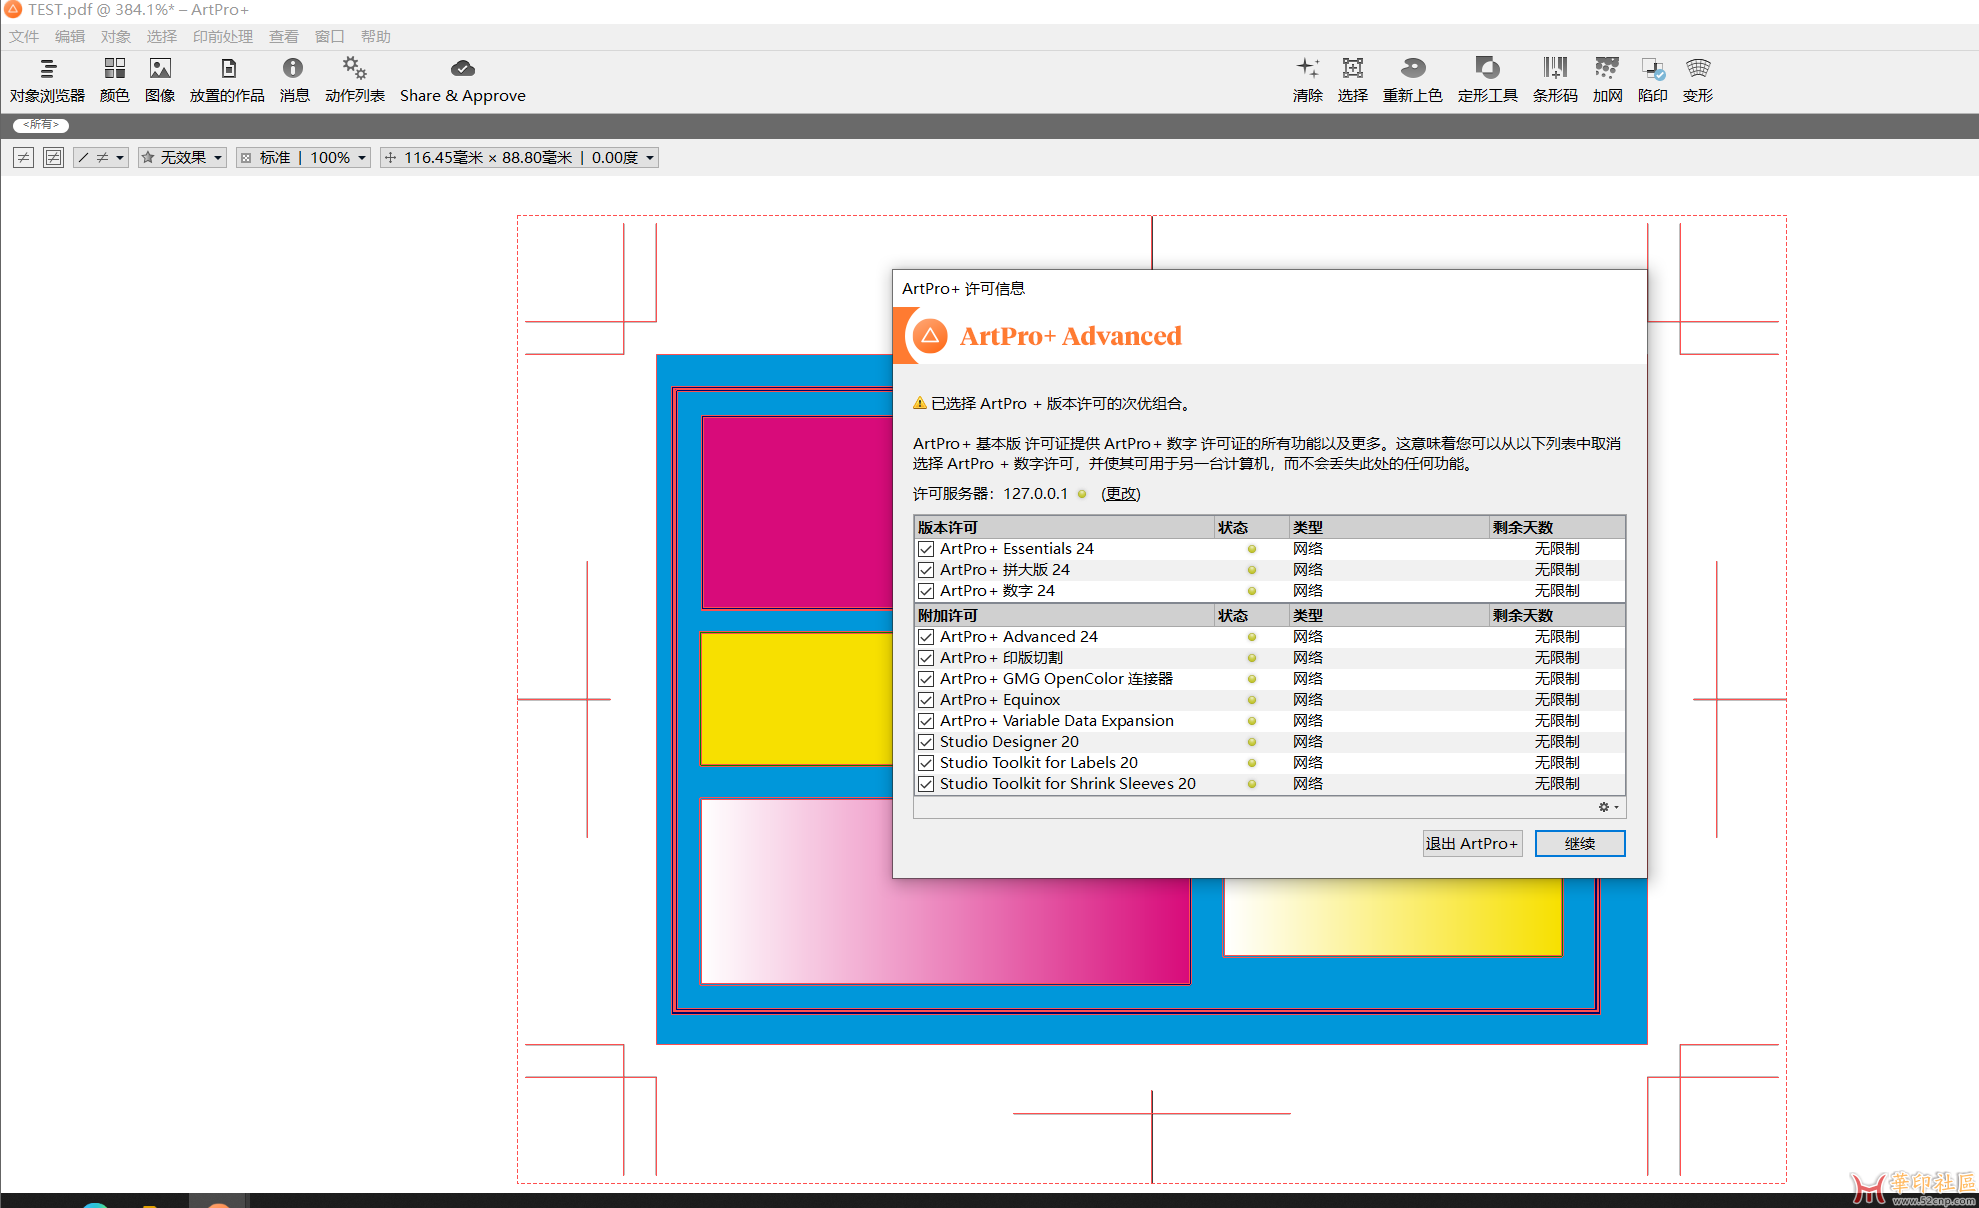This screenshot has height=1208, width=1979.
Task: Click the gear settings icon below the license table
Action: coord(1608,807)
